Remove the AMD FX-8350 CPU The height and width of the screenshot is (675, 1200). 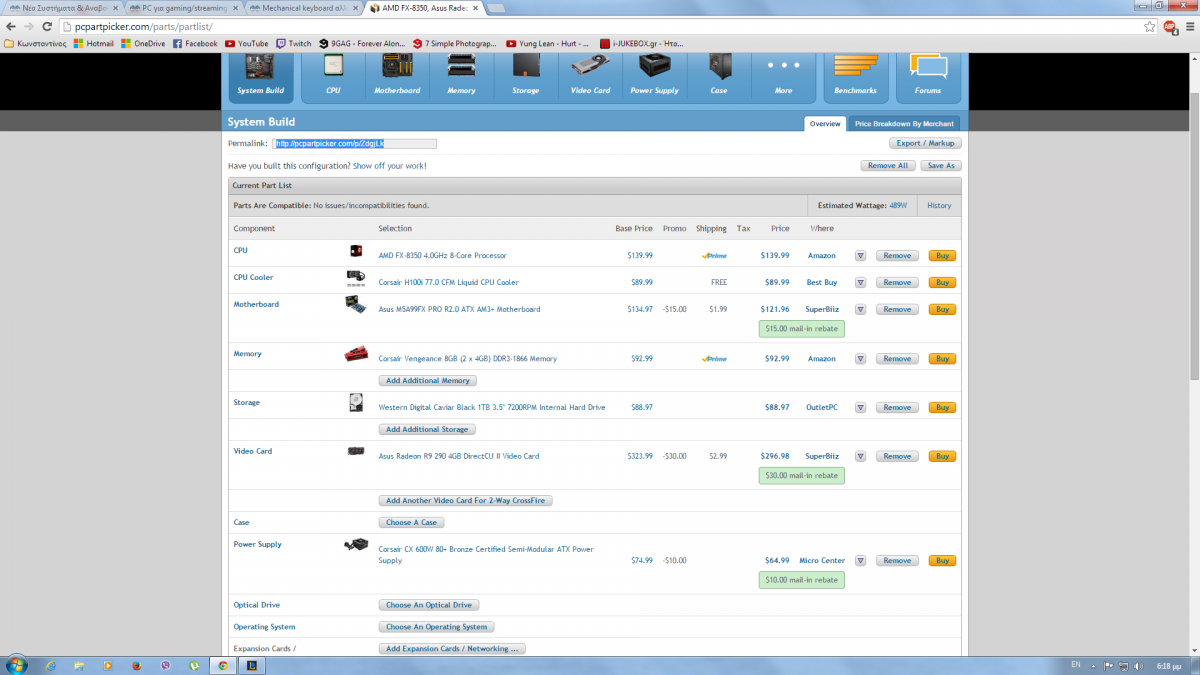click(x=897, y=256)
